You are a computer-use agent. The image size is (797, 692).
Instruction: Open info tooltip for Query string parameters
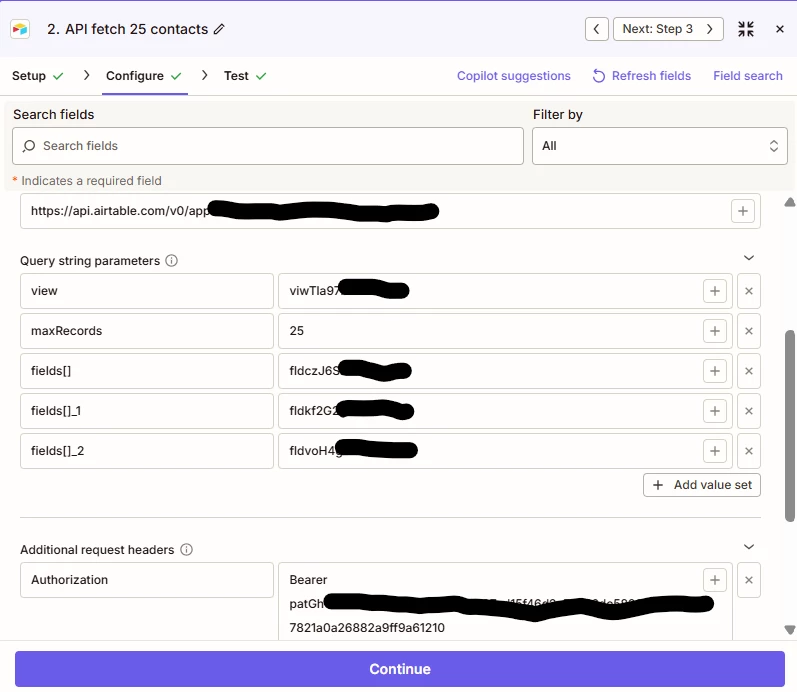tap(172, 261)
